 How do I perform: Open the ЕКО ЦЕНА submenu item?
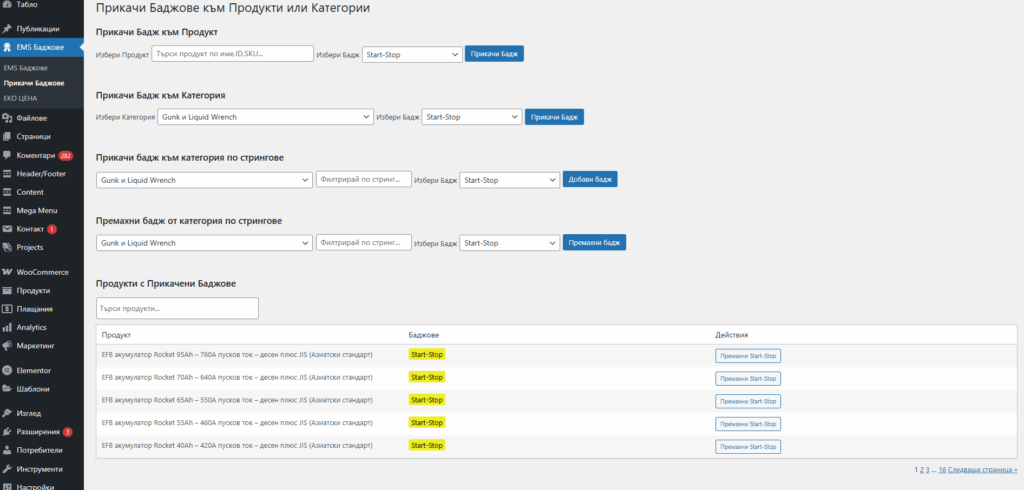(18, 98)
